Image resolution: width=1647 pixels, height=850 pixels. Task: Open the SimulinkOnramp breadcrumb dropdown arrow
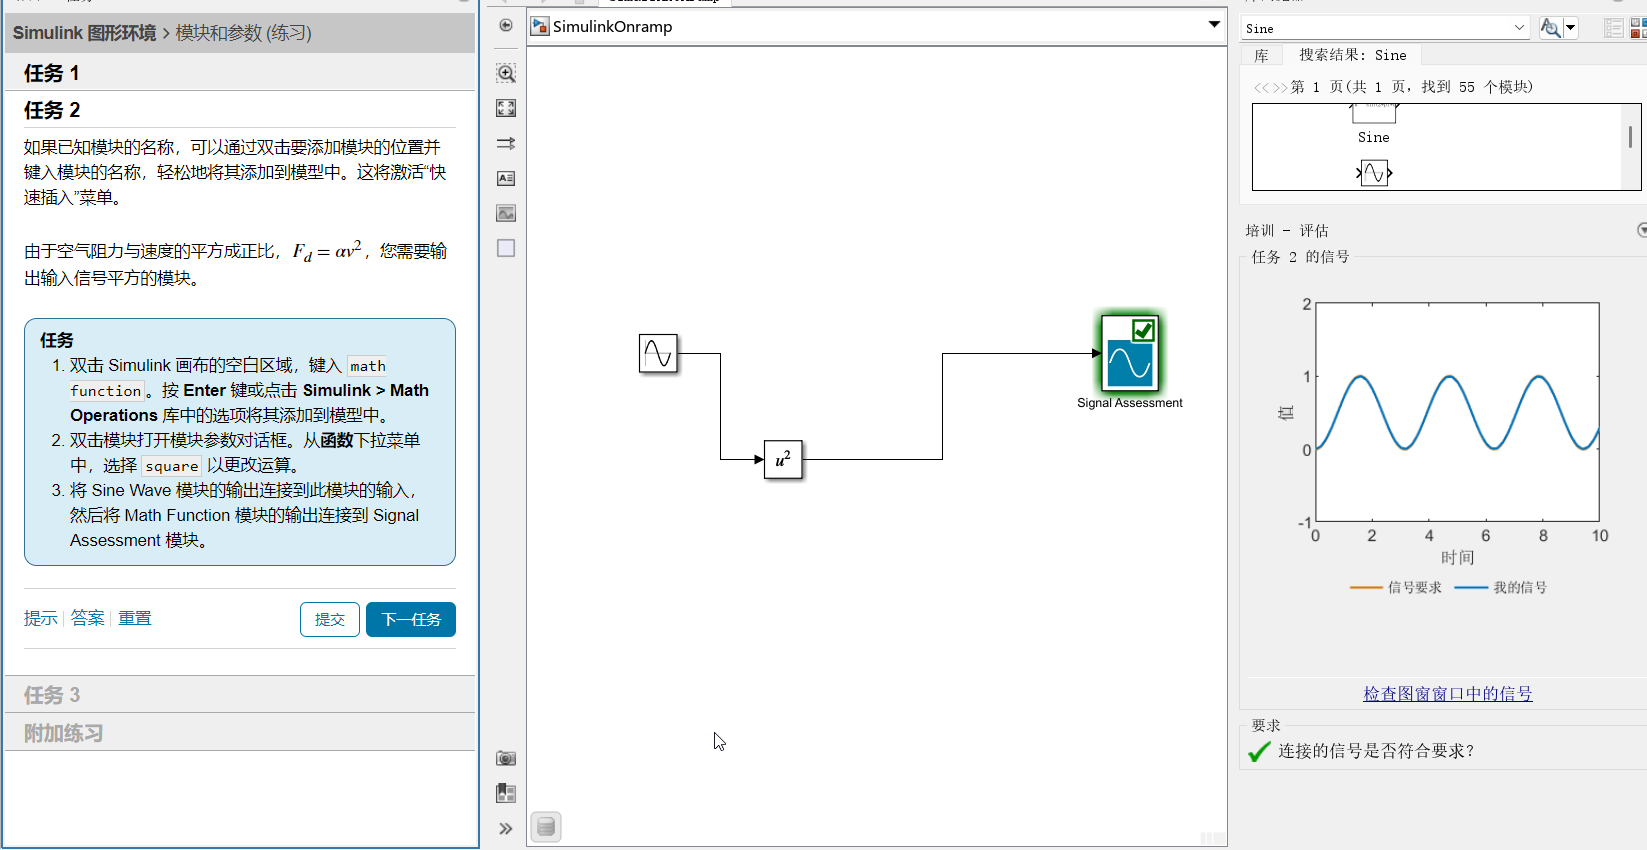pos(1214,24)
